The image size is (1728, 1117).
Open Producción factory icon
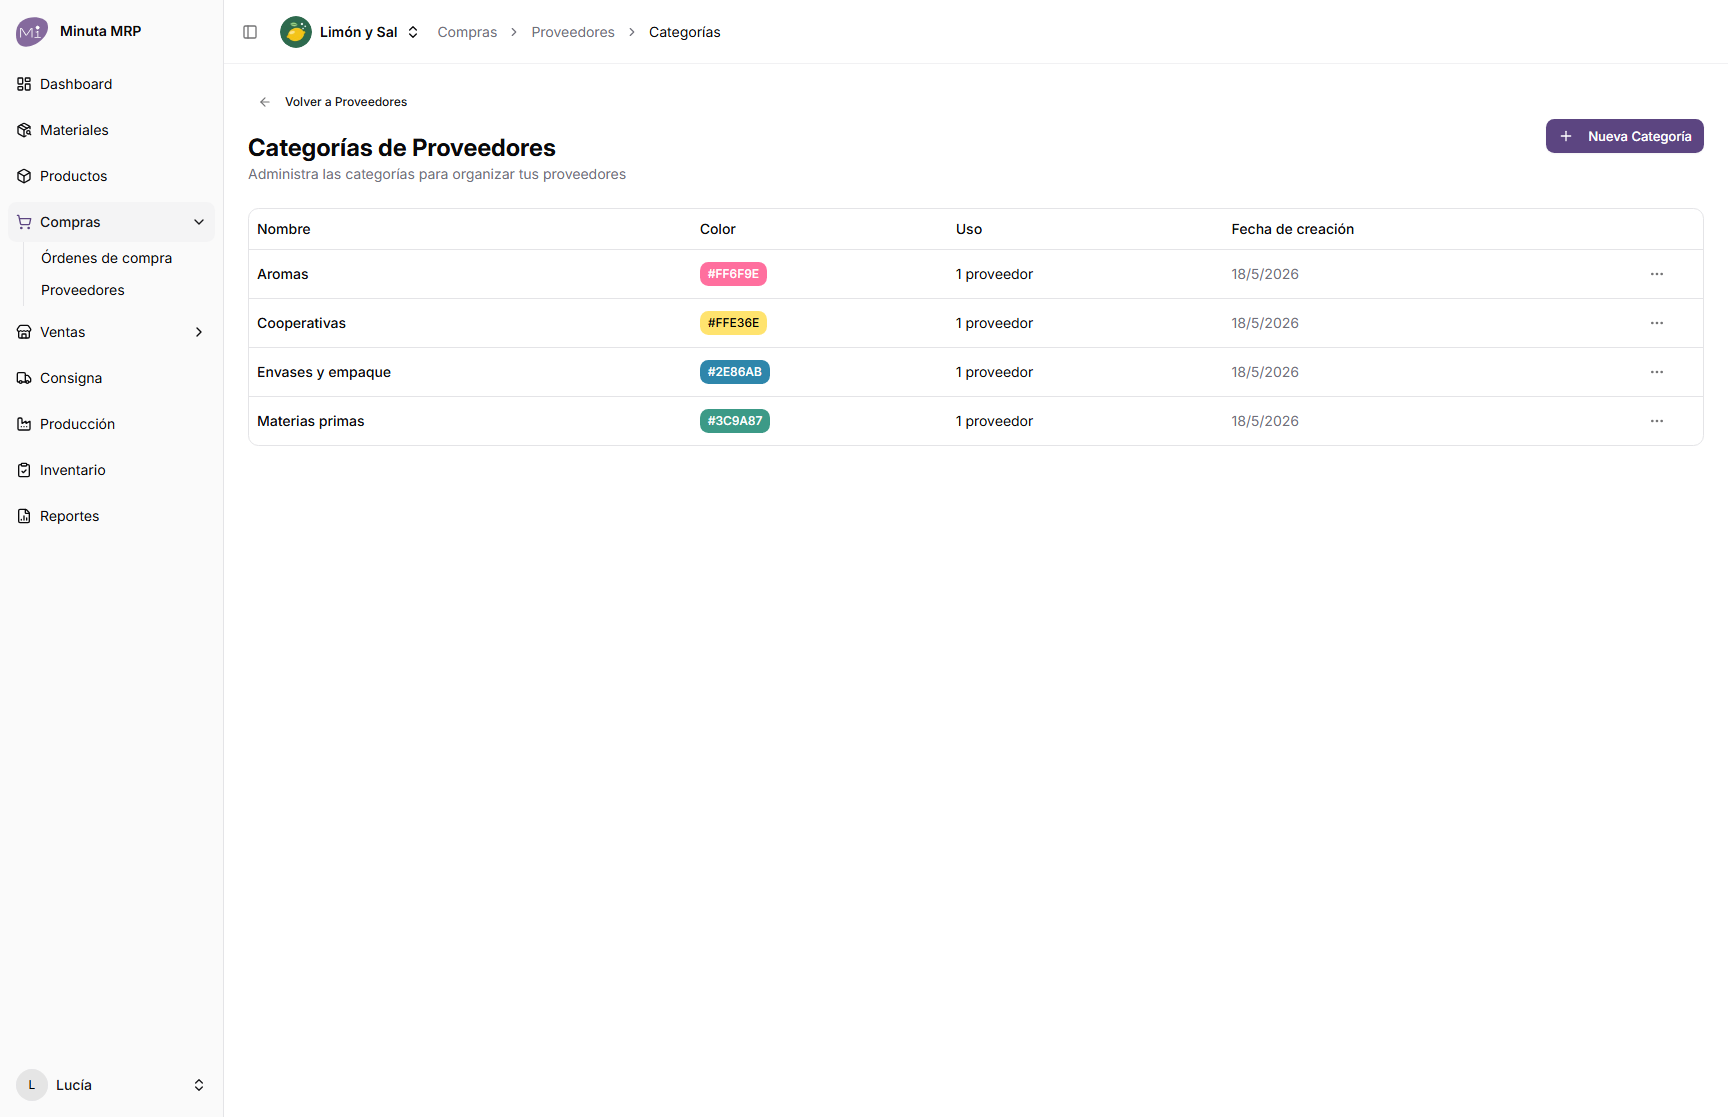24,424
